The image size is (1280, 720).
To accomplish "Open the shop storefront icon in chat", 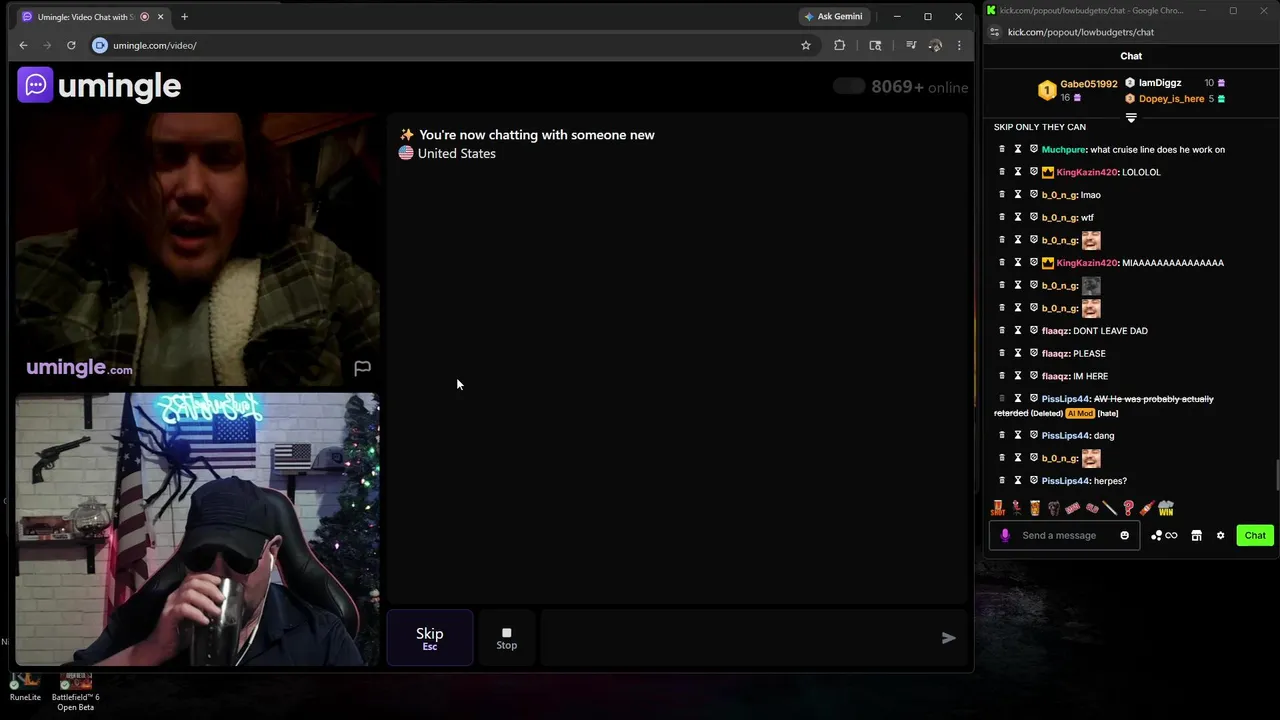I will pyautogui.click(x=1196, y=535).
